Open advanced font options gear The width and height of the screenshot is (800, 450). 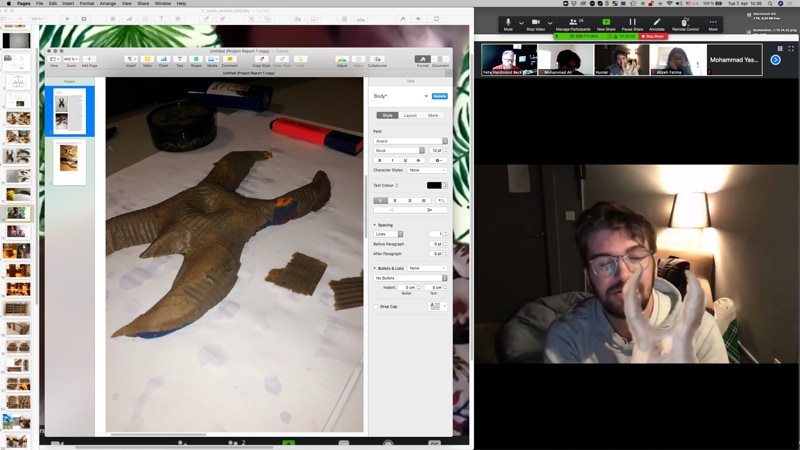coord(438,160)
